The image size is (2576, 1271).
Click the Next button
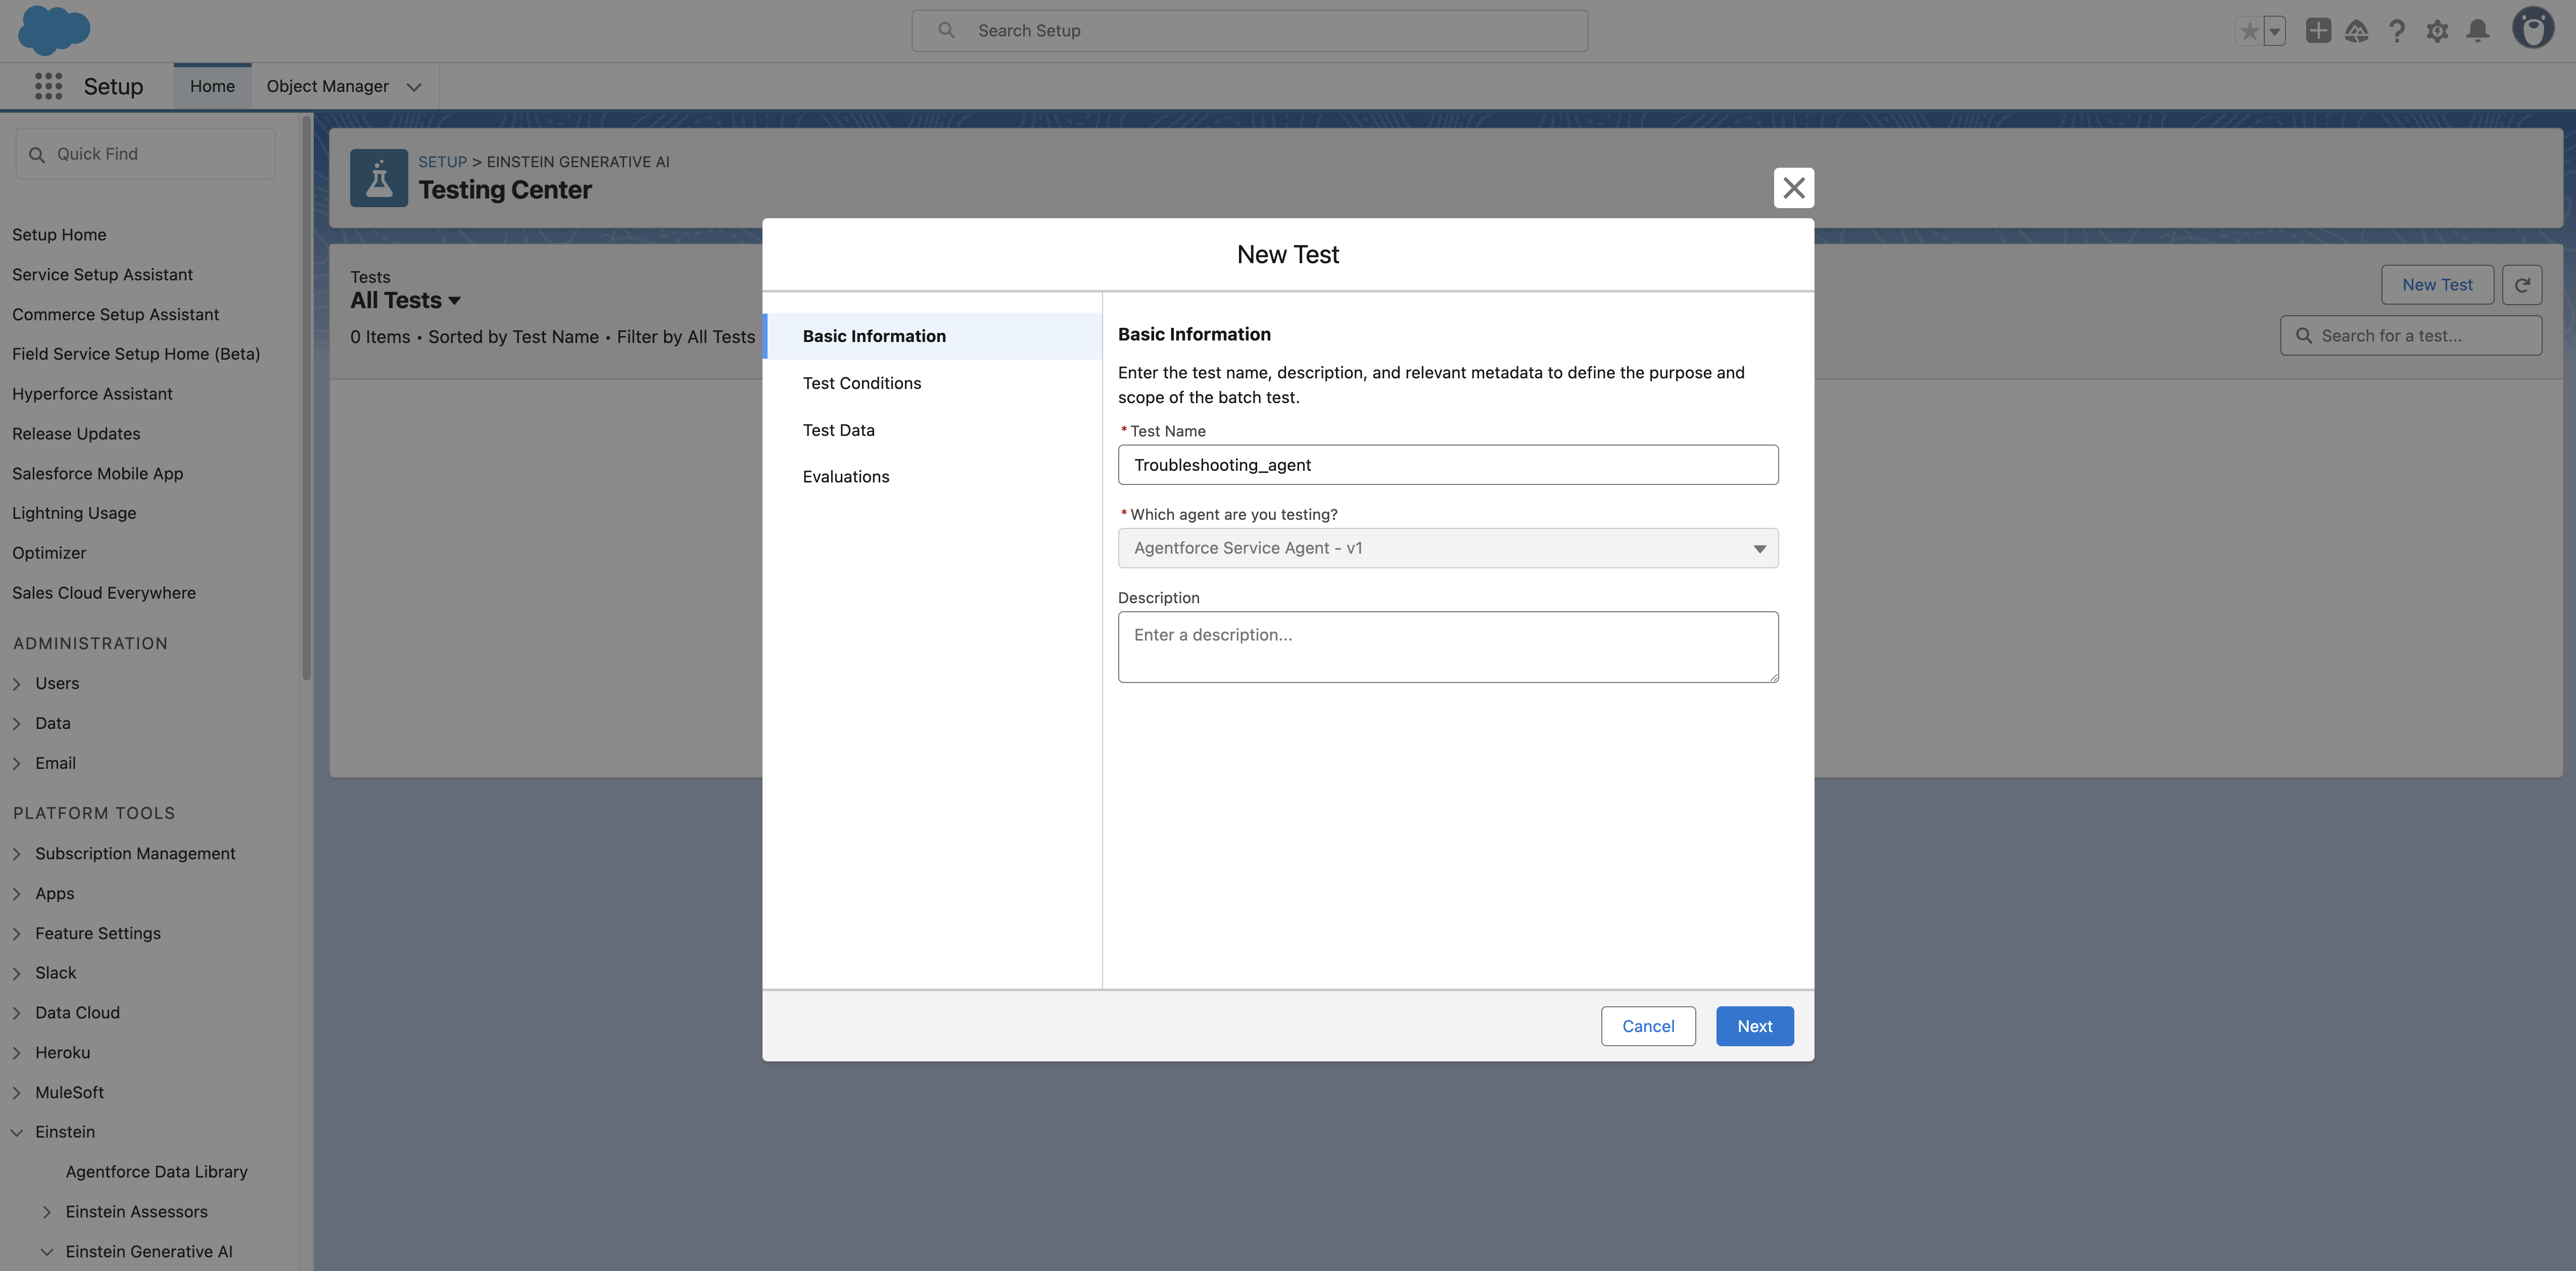point(1754,1026)
